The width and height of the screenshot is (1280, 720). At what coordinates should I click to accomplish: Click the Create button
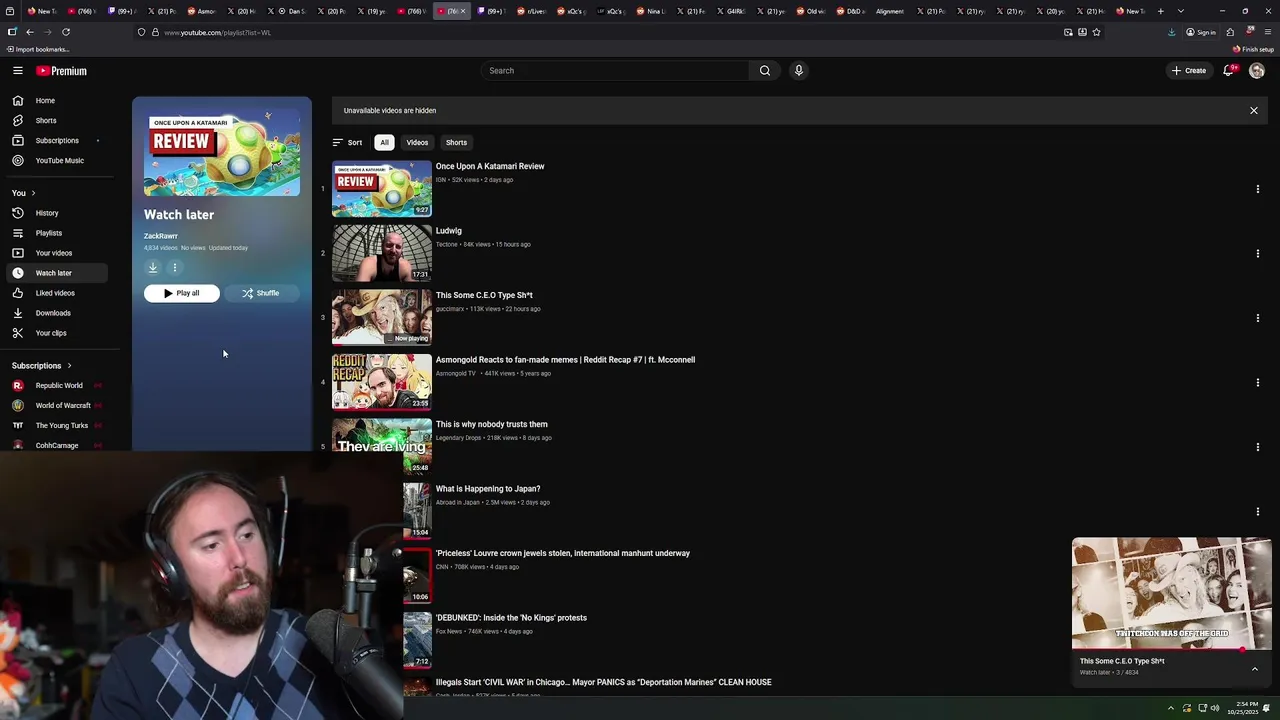1190,70
